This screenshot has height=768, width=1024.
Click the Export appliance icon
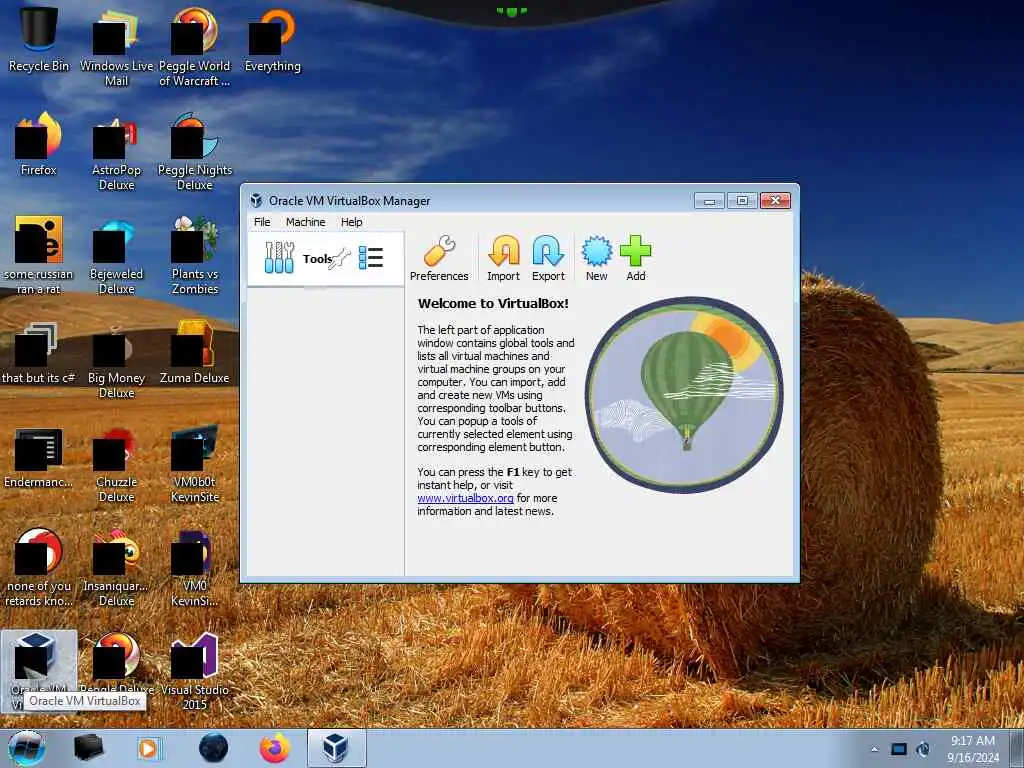pos(548,259)
